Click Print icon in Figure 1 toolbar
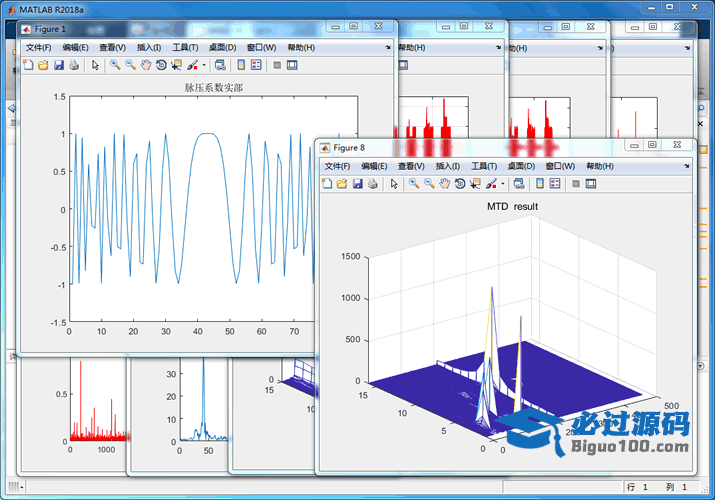715x500 pixels. [73, 65]
